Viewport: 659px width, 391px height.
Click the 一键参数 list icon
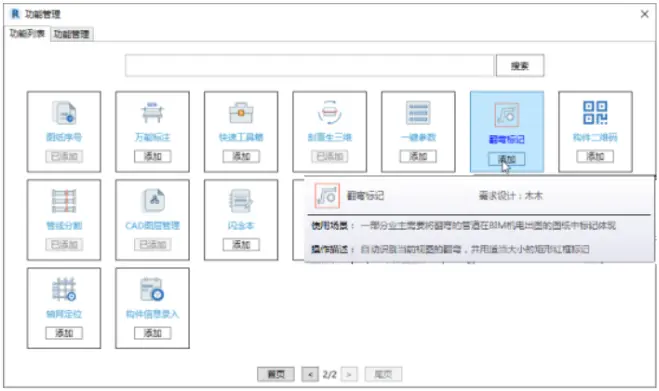tap(418, 113)
